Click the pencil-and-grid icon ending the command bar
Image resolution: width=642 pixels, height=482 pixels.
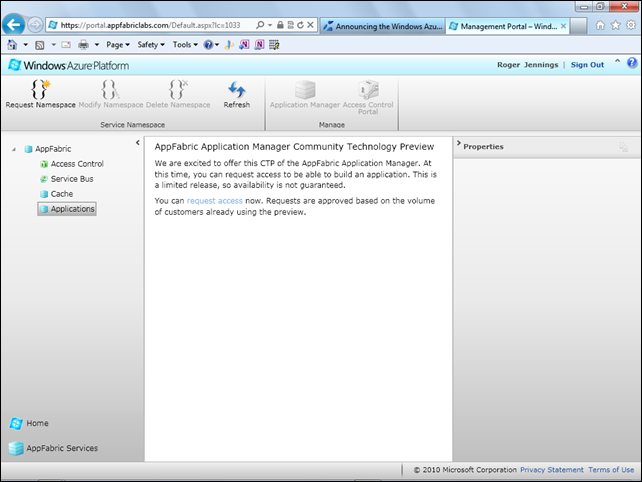tap(274, 45)
